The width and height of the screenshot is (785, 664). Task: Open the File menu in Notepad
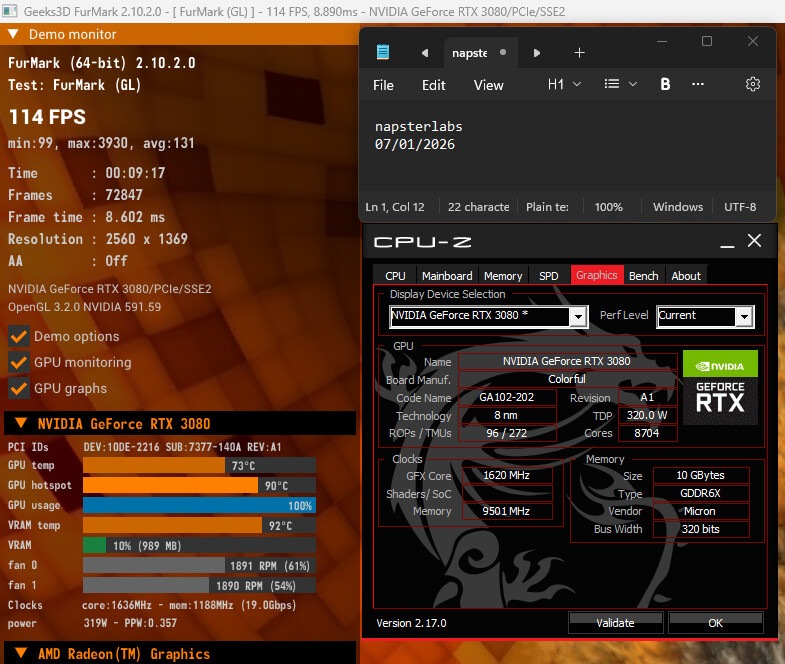pyautogui.click(x=383, y=85)
